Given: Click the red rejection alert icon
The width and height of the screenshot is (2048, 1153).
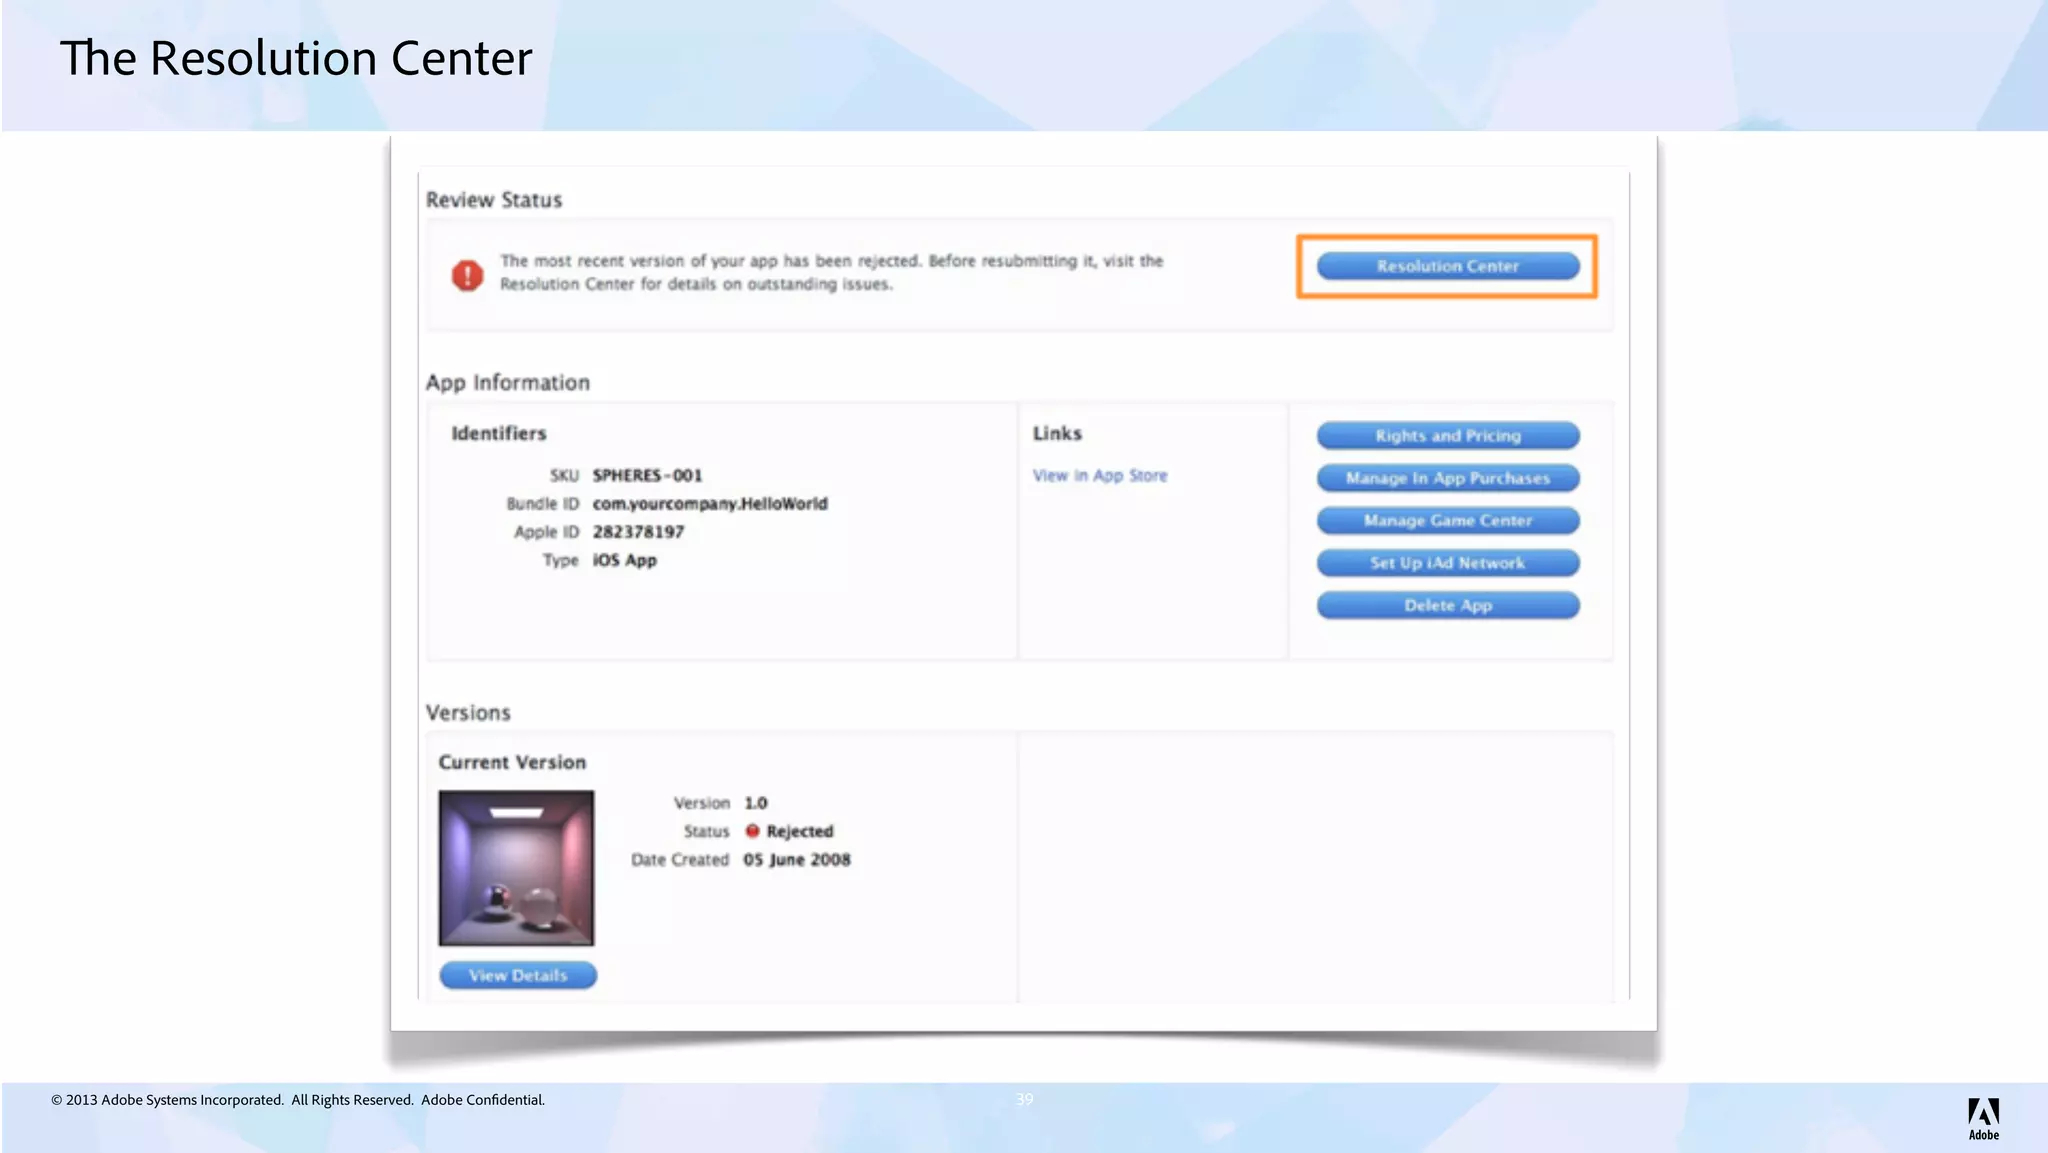Looking at the screenshot, I should 467,275.
